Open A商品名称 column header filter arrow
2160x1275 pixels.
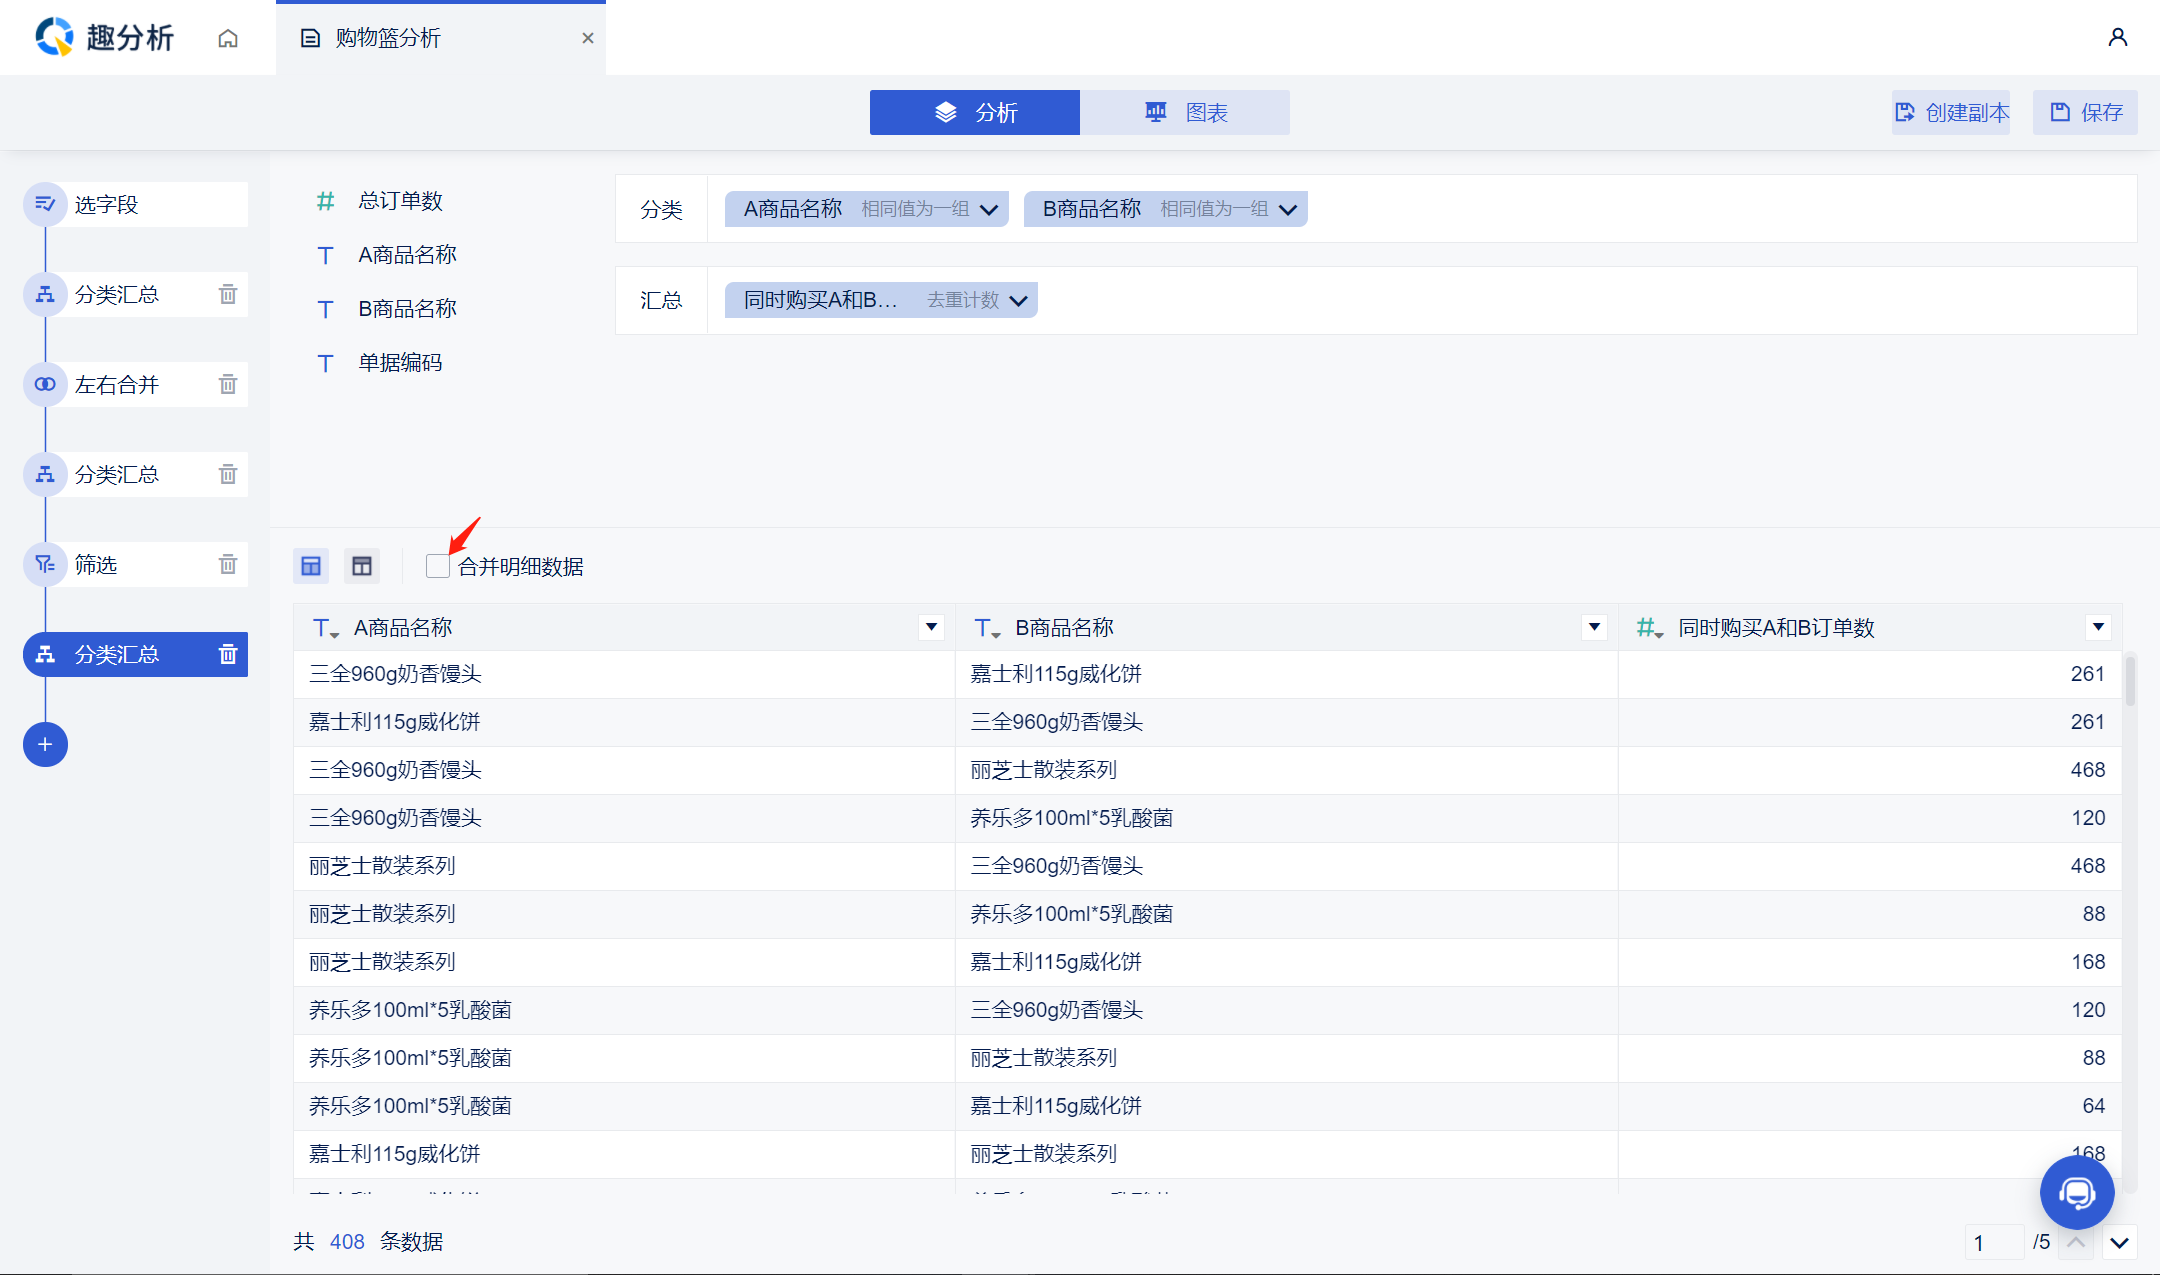coord(931,627)
